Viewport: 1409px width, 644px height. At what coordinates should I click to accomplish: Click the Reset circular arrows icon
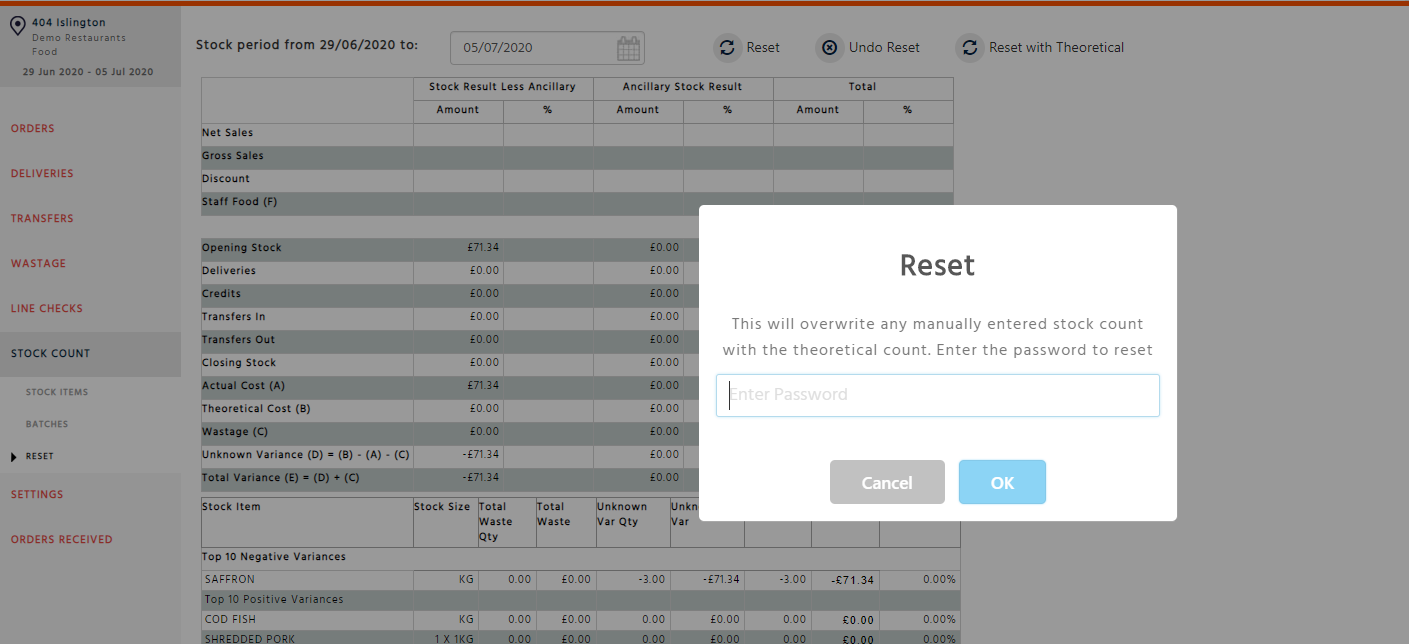coord(727,47)
